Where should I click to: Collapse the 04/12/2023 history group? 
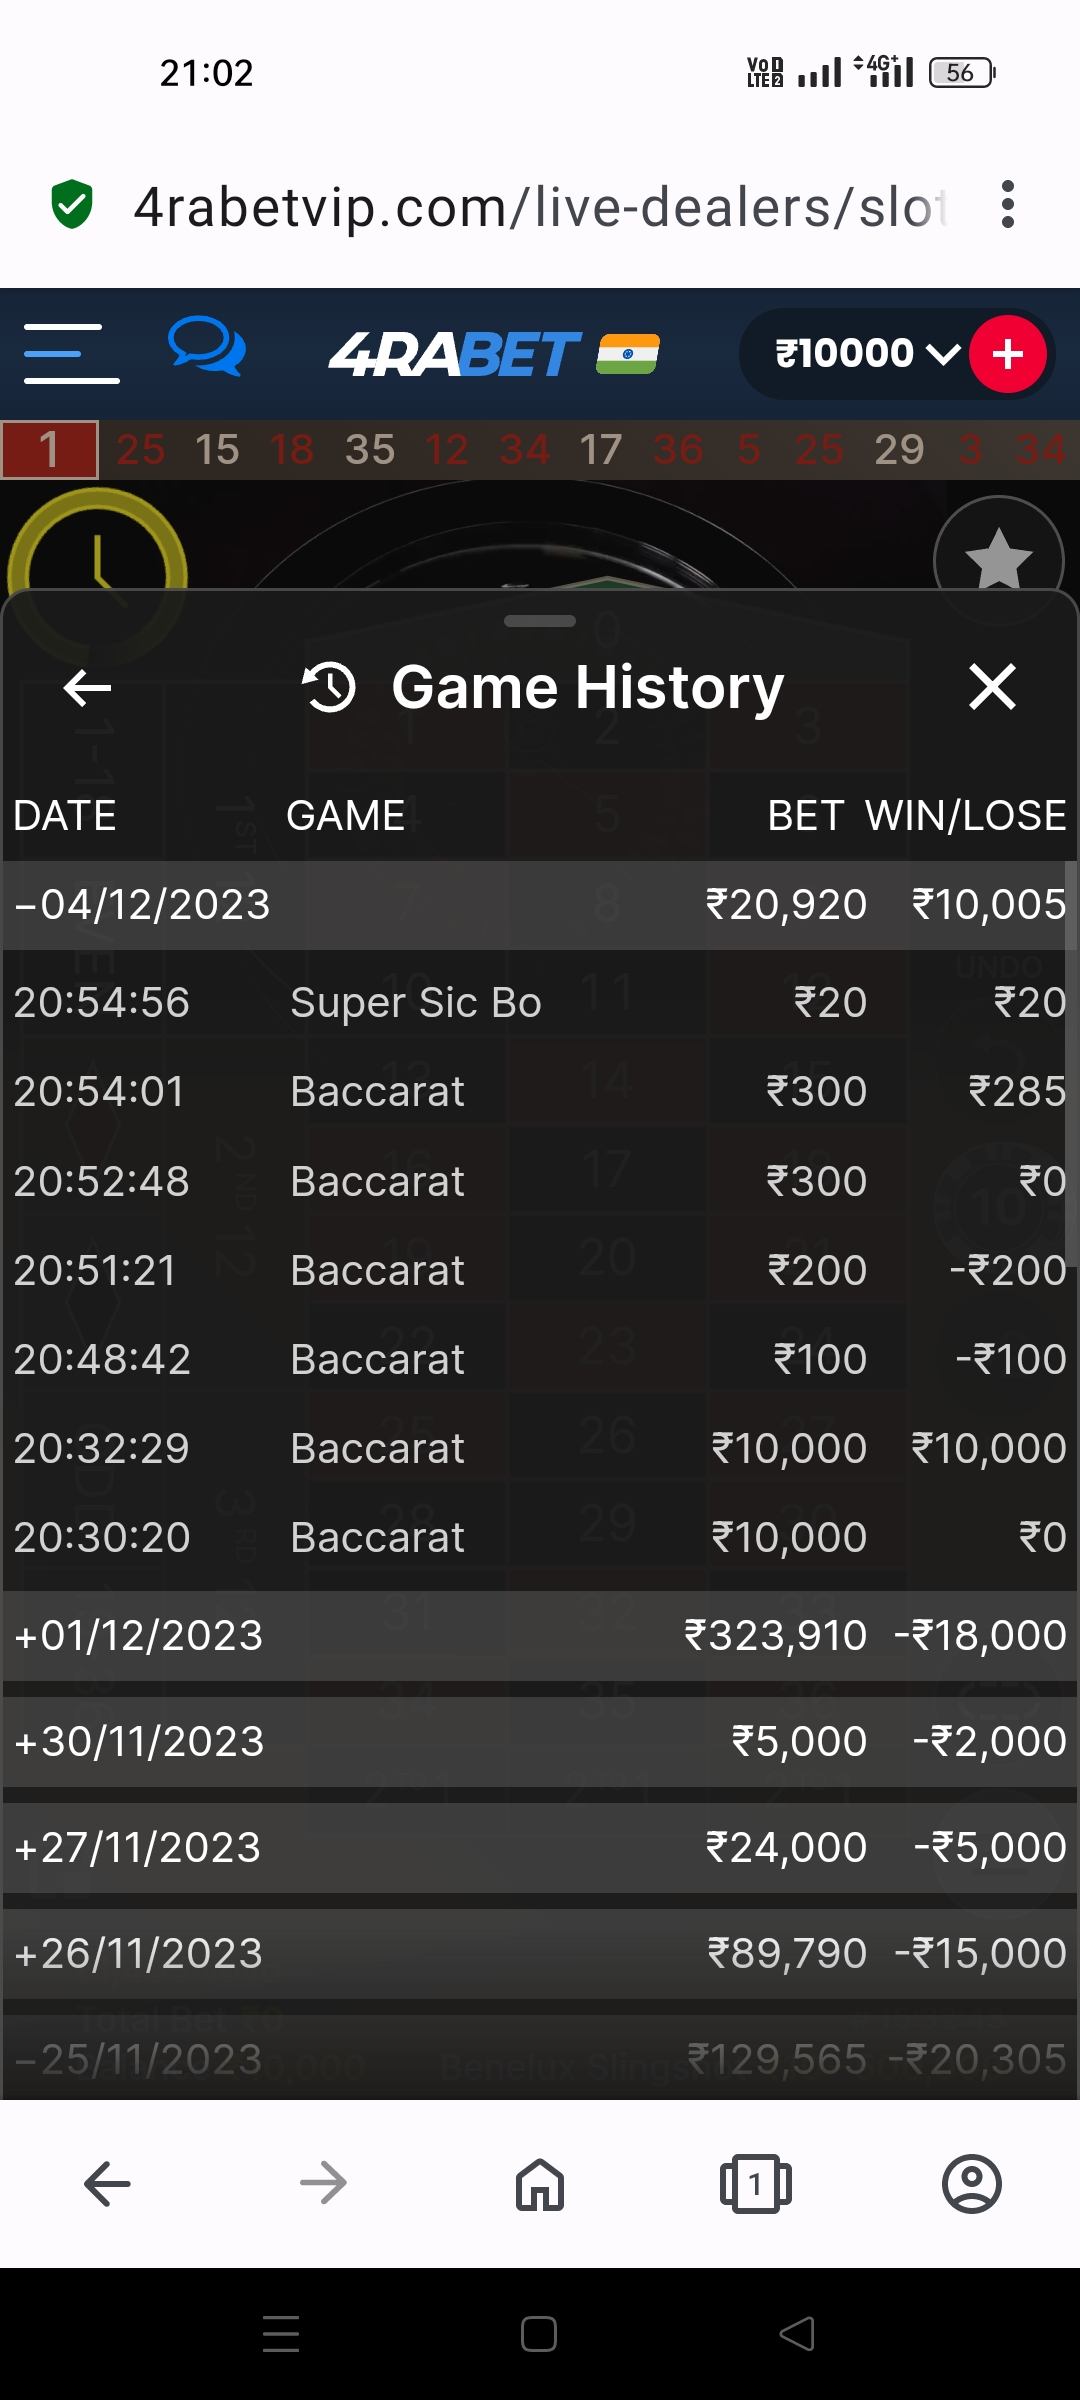coord(142,905)
